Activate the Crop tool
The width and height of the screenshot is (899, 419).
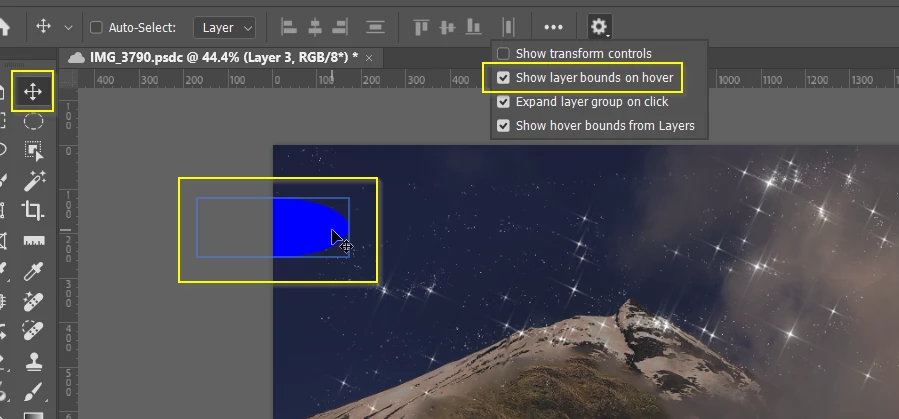click(x=33, y=211)
